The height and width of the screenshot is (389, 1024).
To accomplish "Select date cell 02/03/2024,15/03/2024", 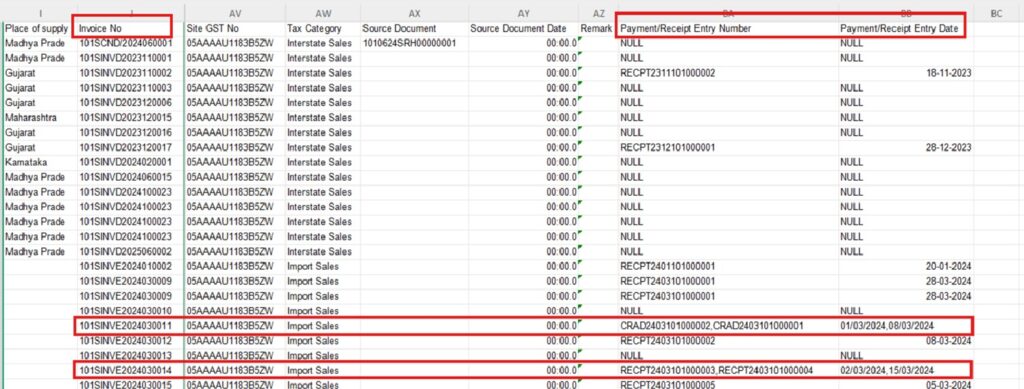I will pyautogui.click(x=906, y=371).
